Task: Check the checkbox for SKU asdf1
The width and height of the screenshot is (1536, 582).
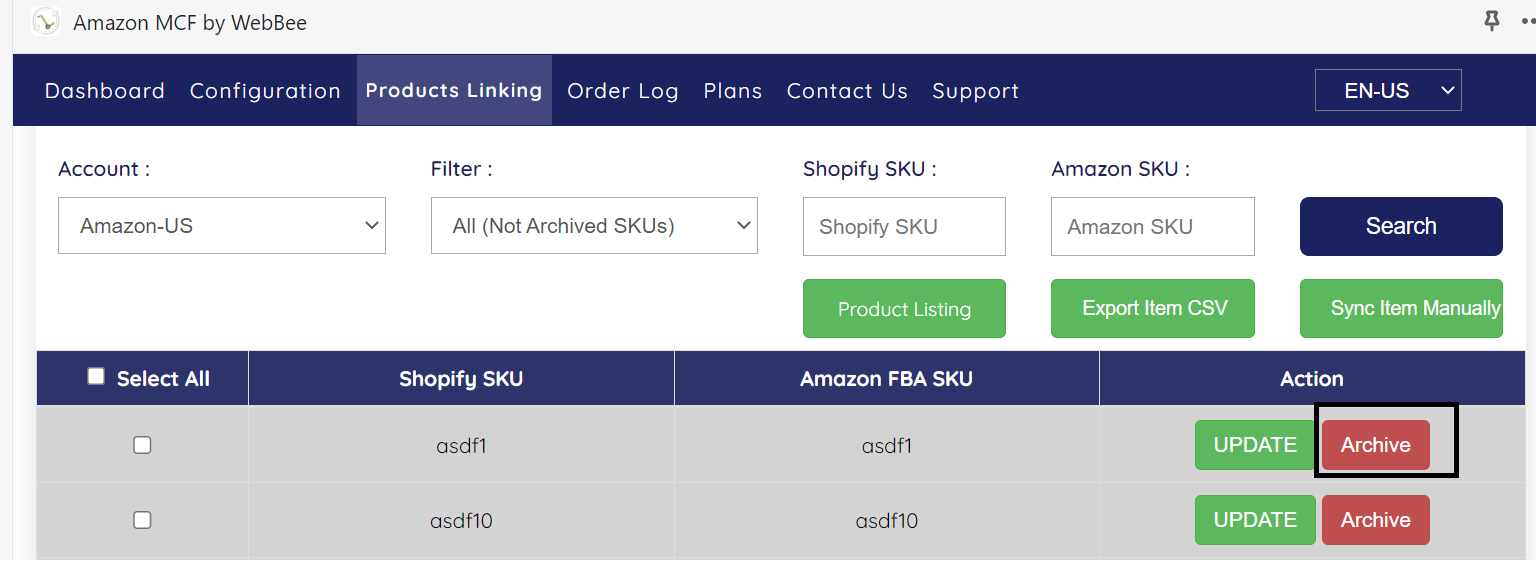Action: [142, 445]
